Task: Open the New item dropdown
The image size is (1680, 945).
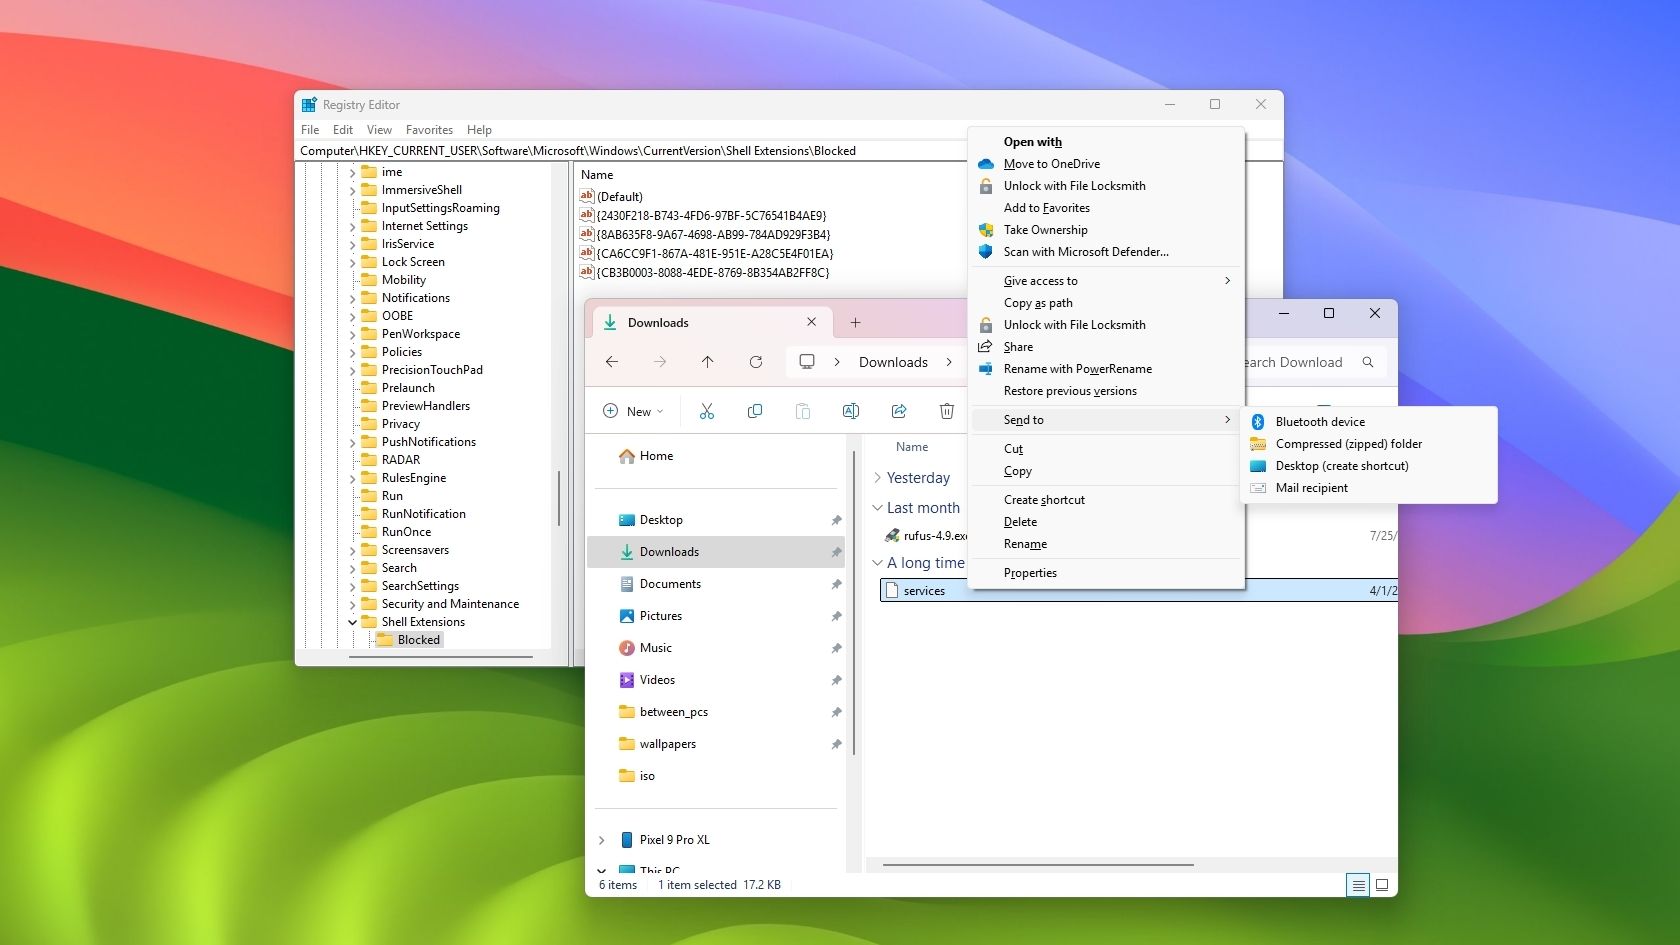Action: (x=634, y=411)
